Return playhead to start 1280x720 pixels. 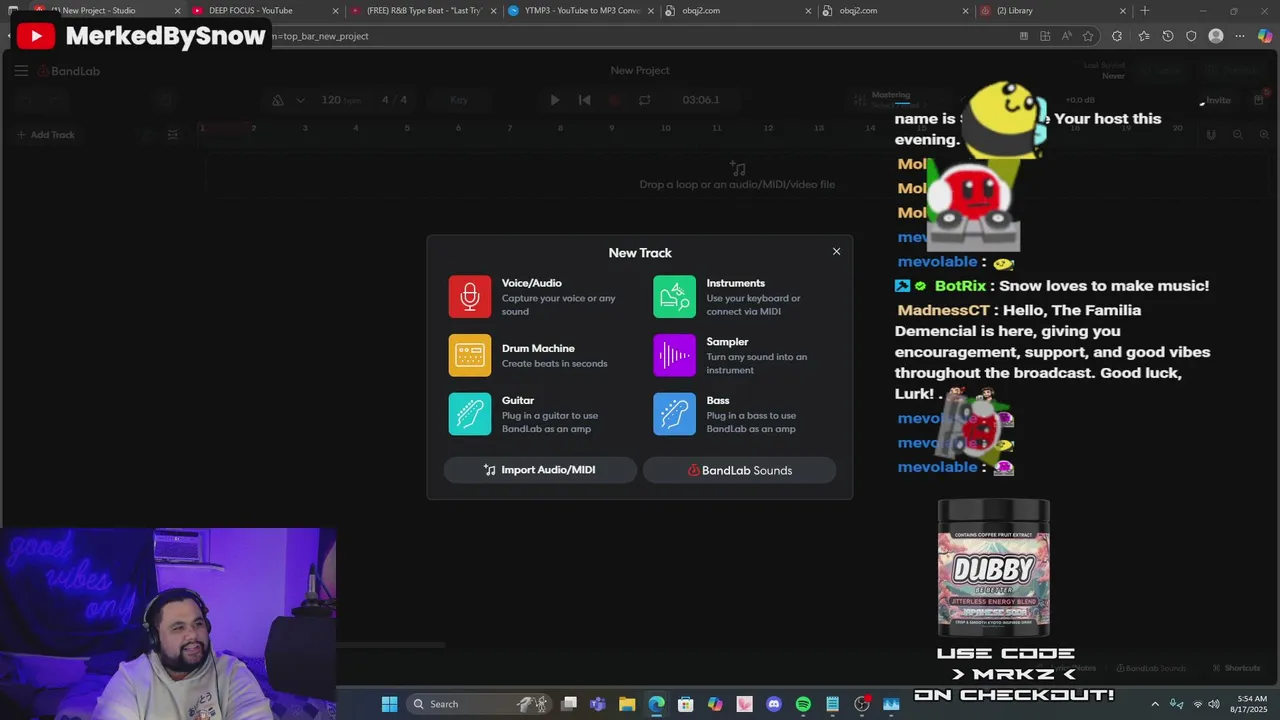(585, 100)
